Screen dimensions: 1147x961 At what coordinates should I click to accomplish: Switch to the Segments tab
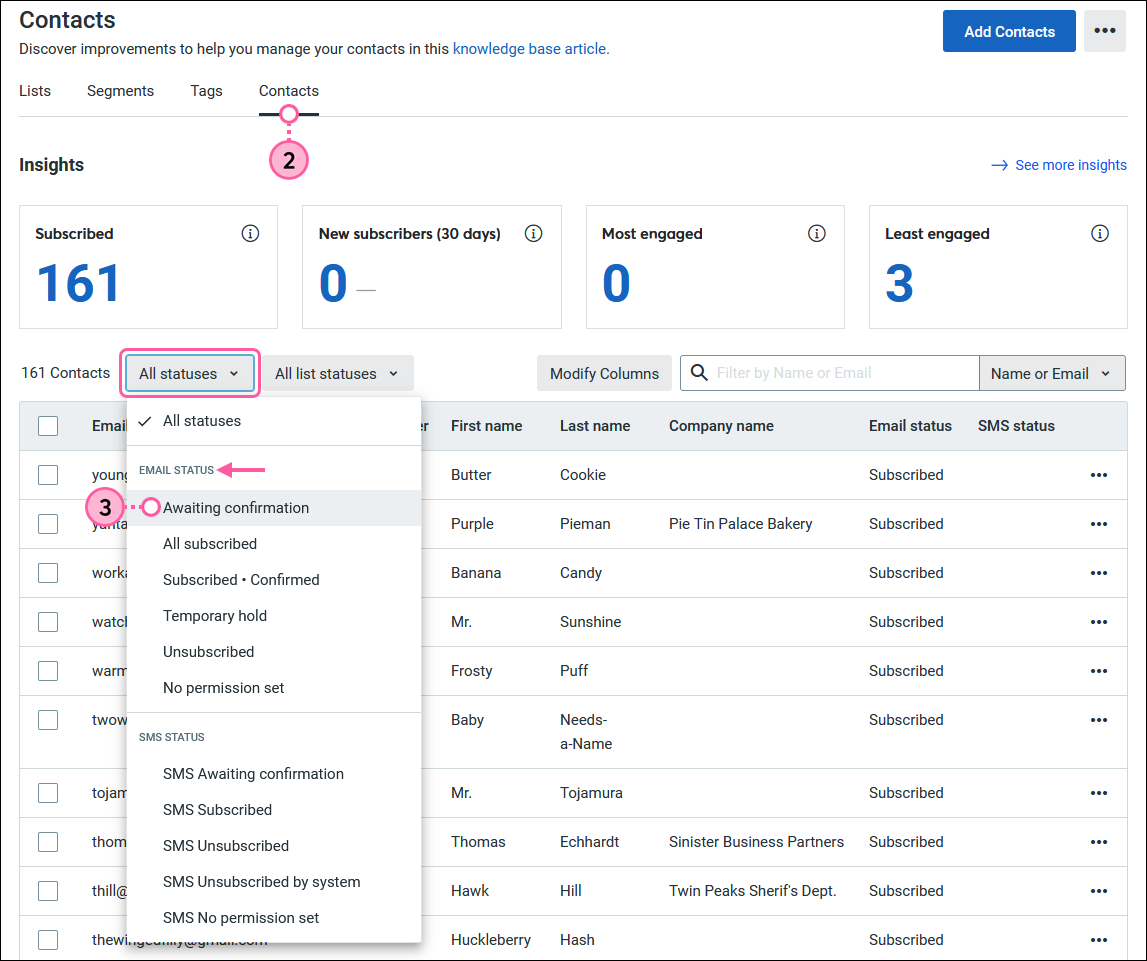click(x=120, y=91)
